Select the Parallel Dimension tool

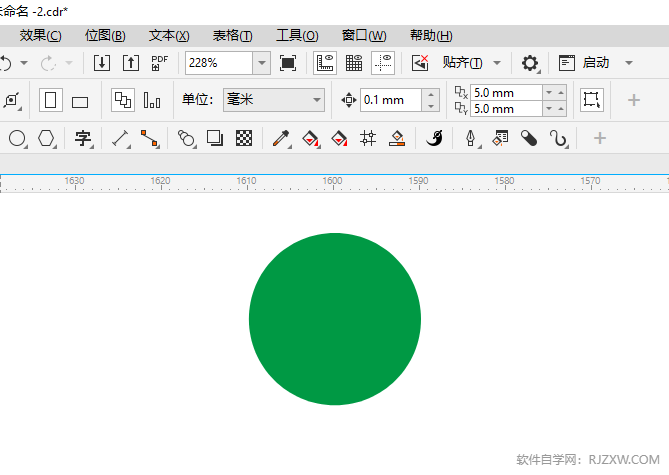[121, 139]
